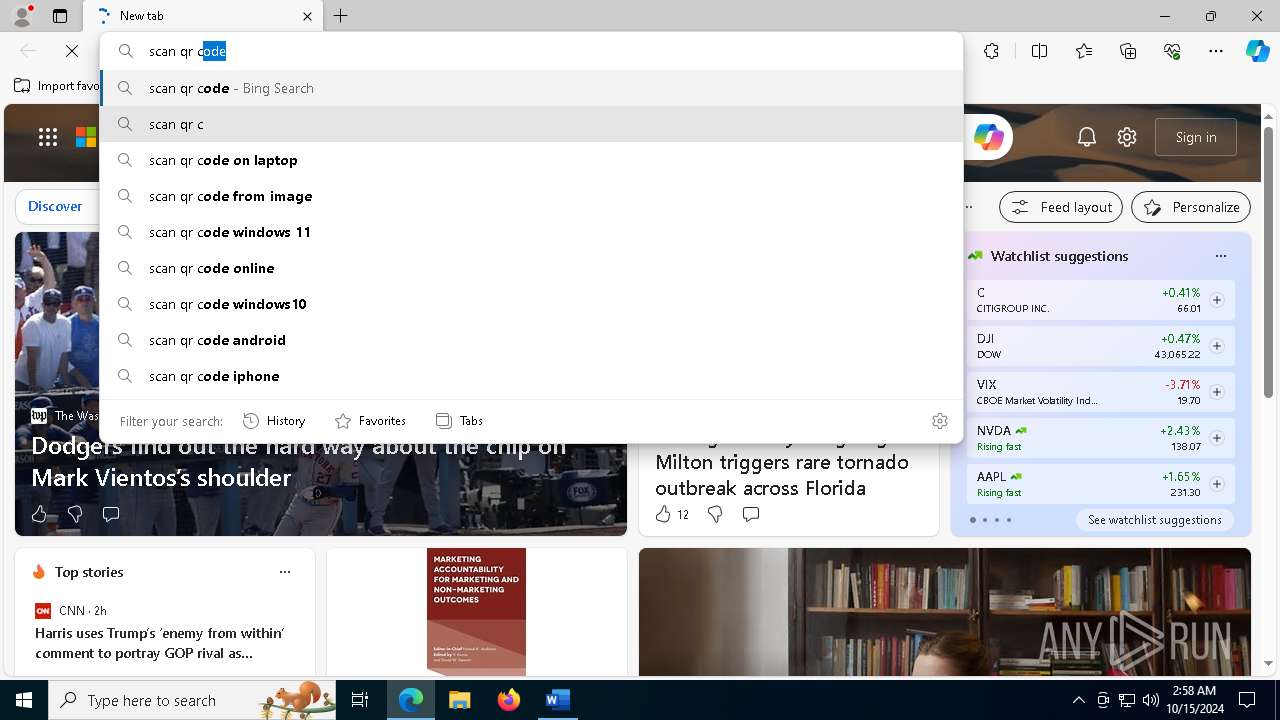
Task: Filter search by Favorites
Action: click(370, 421)
